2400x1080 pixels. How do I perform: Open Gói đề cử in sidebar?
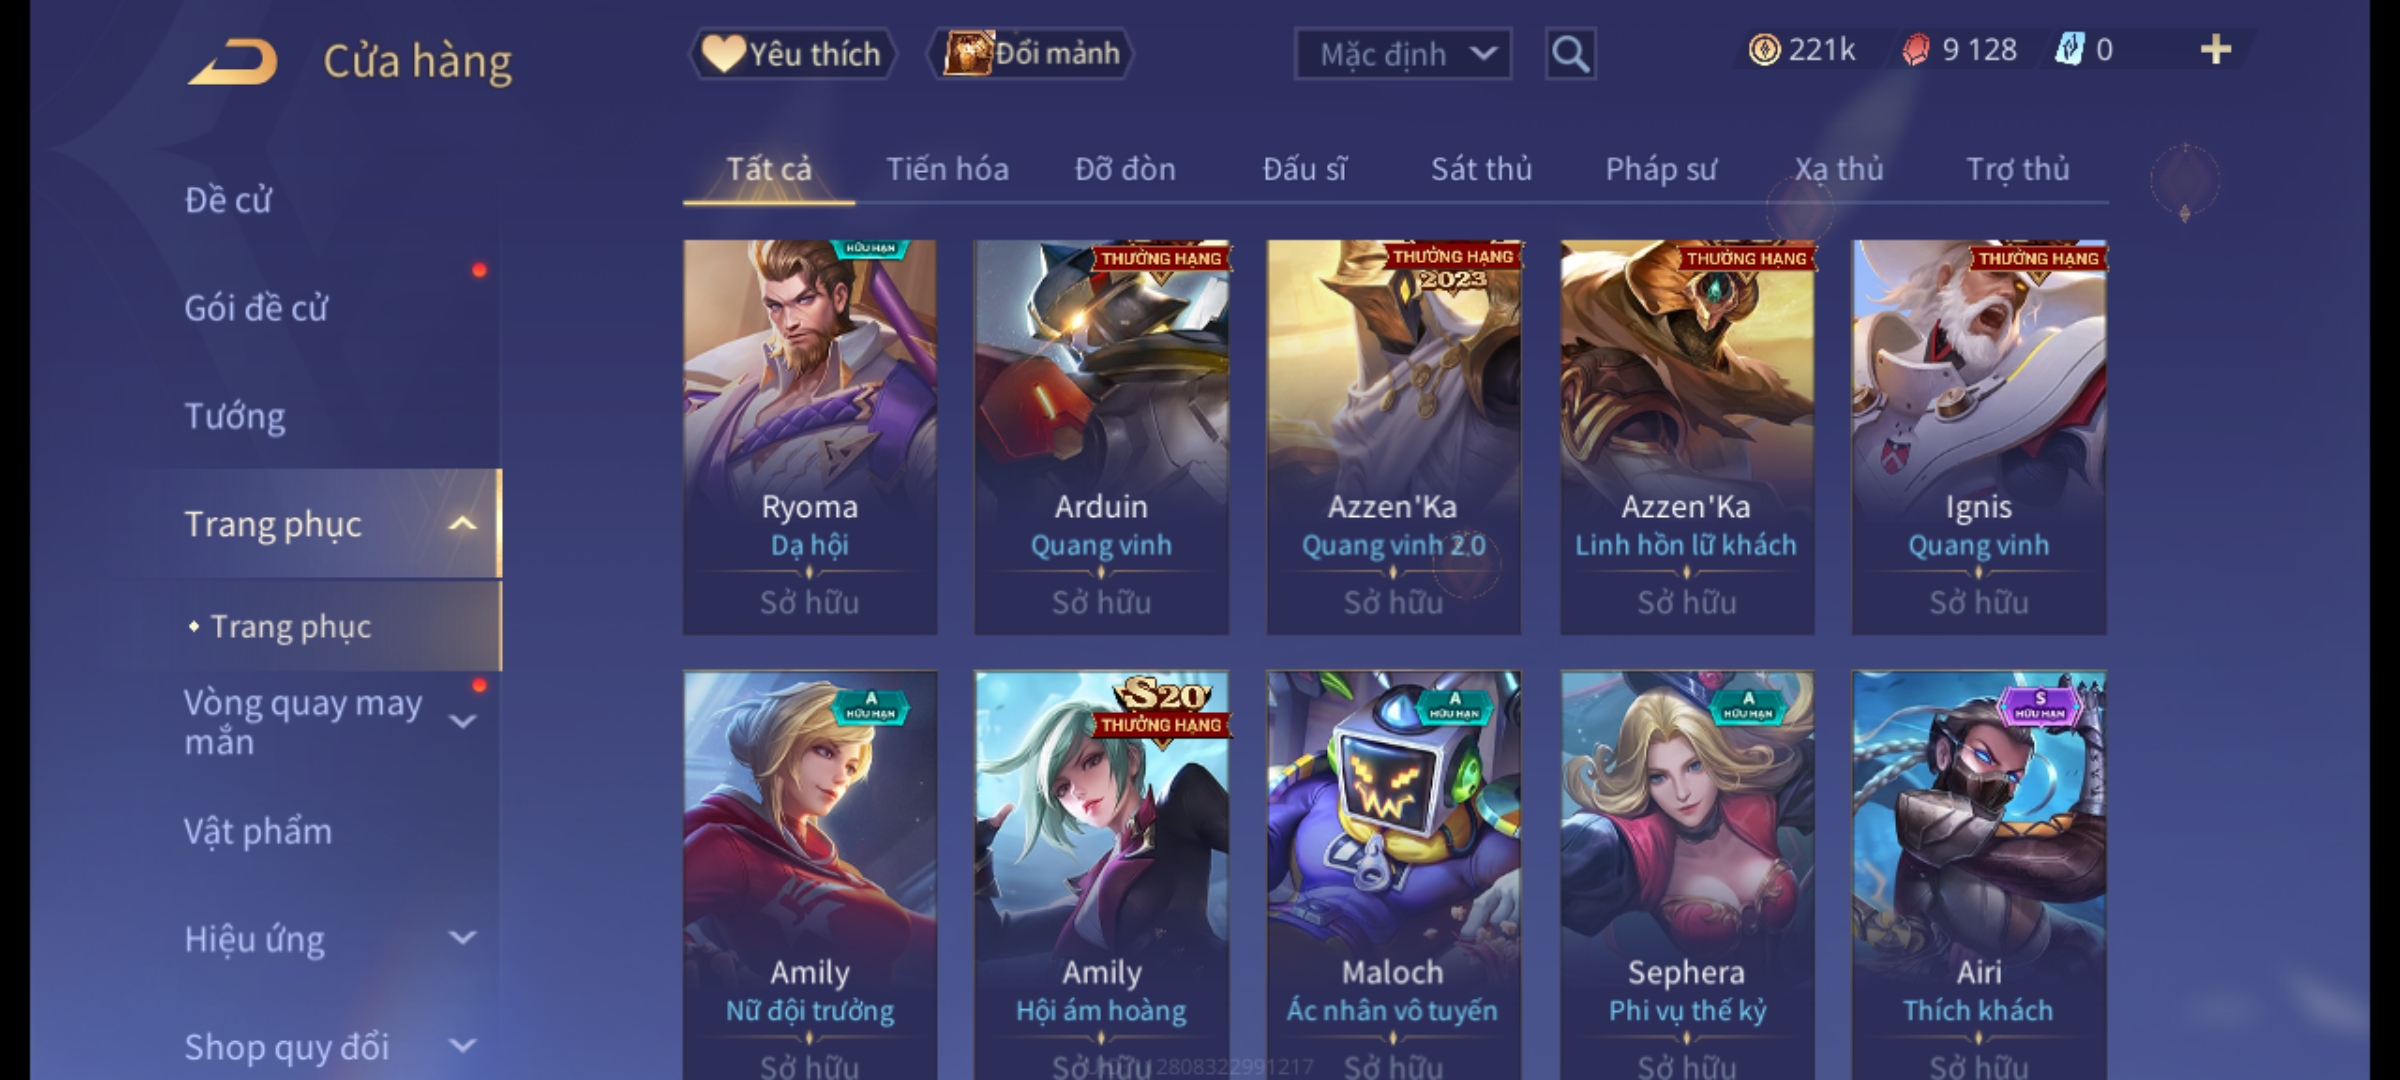pos(256,308)
